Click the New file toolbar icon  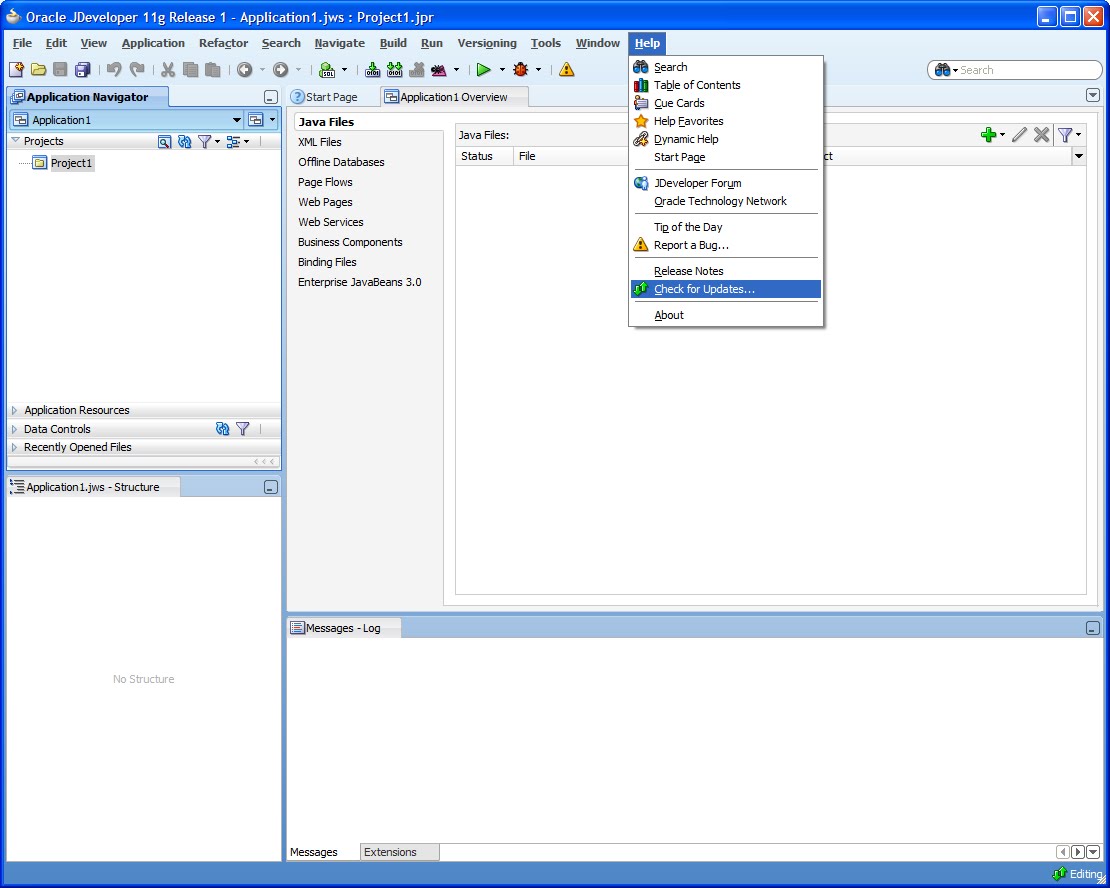16,69
